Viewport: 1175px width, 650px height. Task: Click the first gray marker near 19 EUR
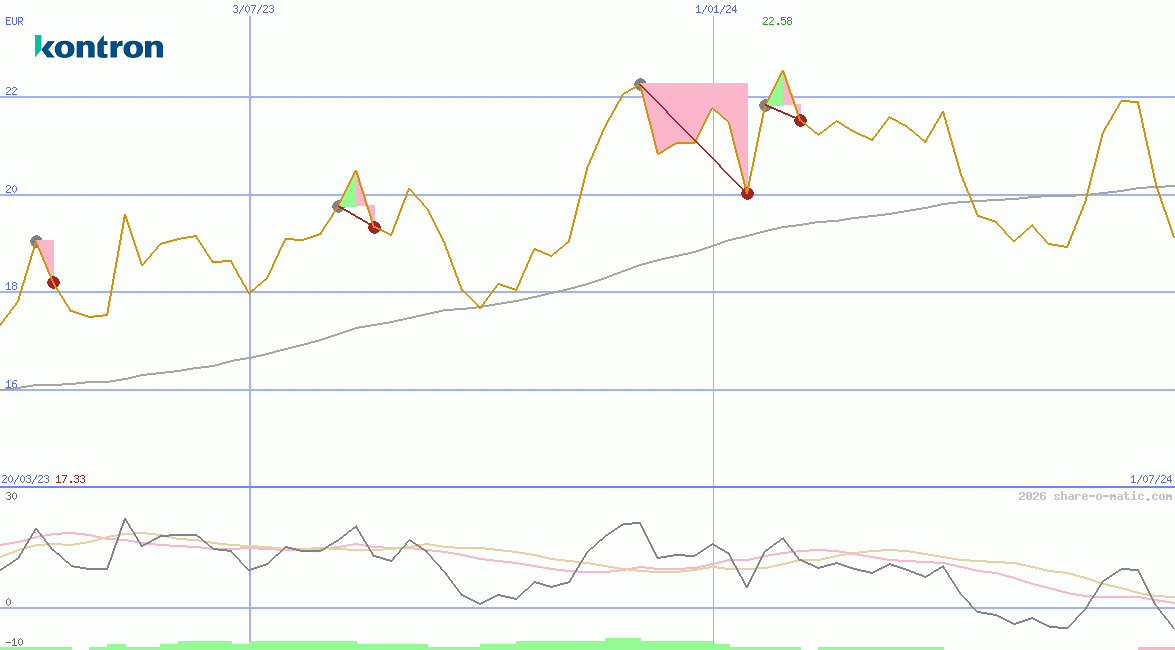(36, 241)
